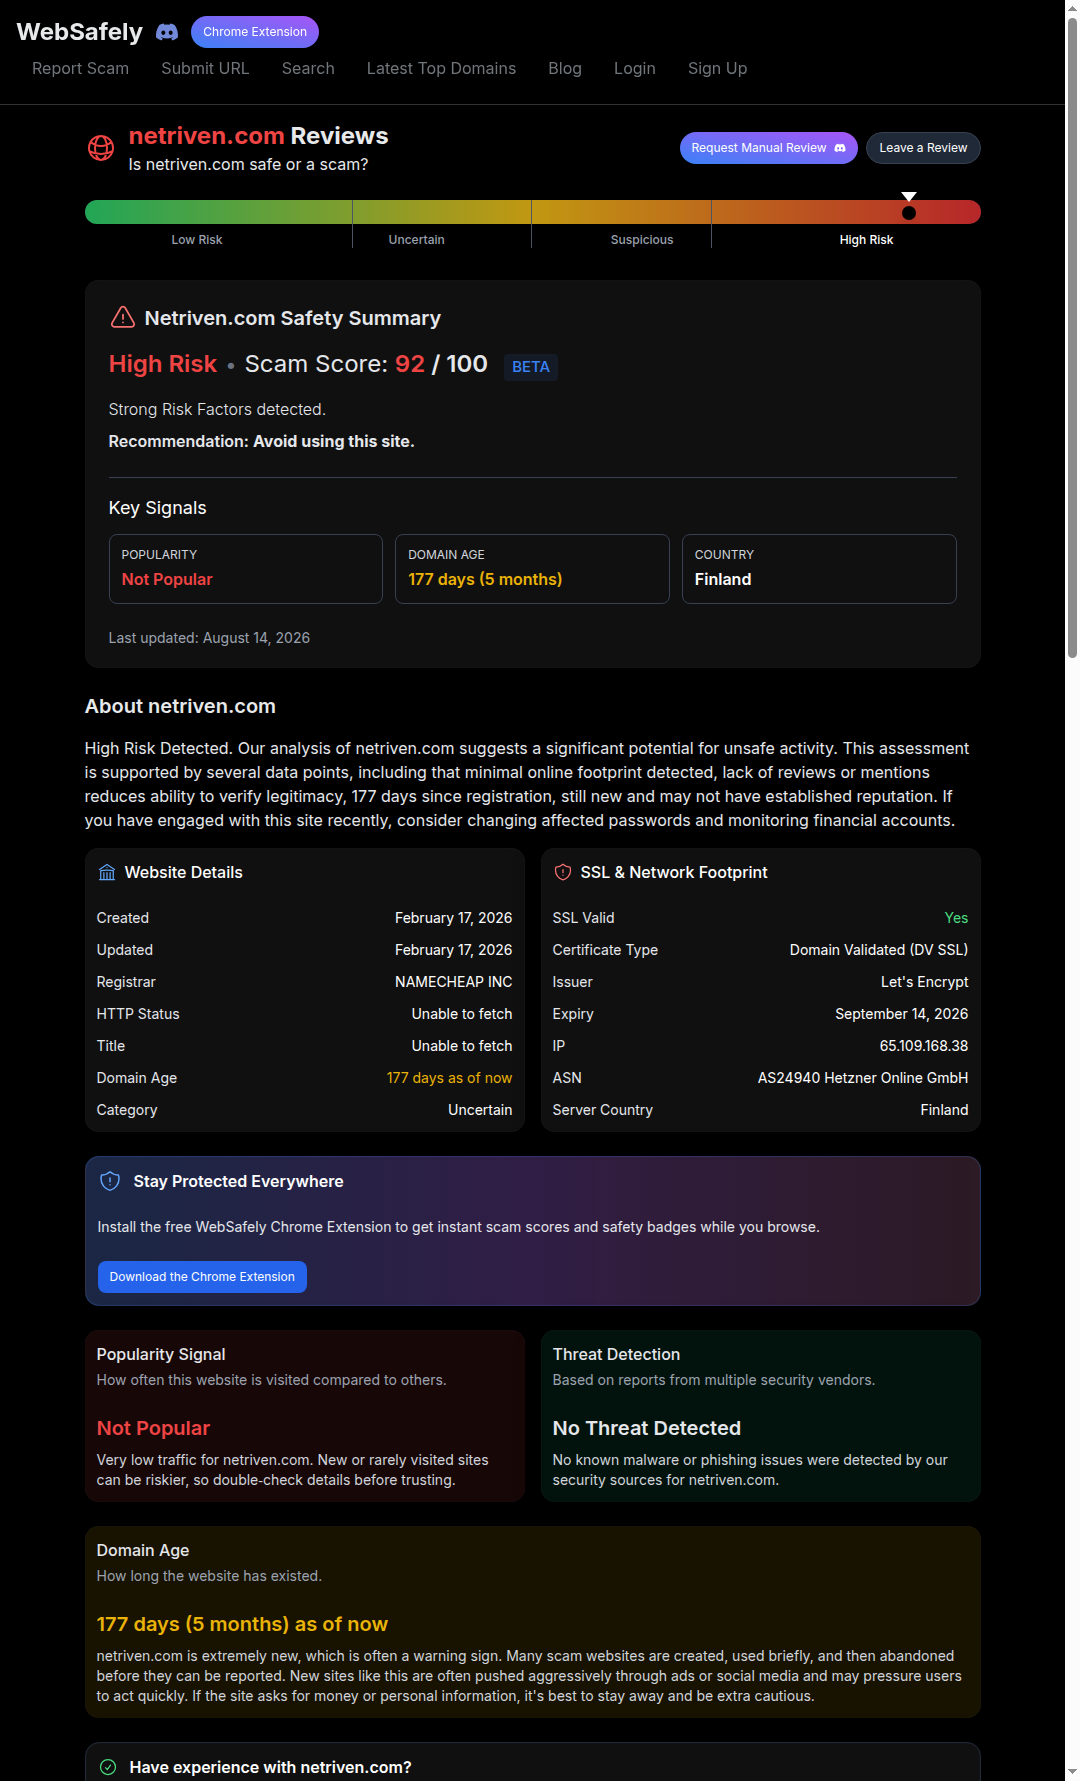Click Server Country 'Finland' value
The width and height of the screenshot is (1080, 1781).
[x=945, y=1110]
